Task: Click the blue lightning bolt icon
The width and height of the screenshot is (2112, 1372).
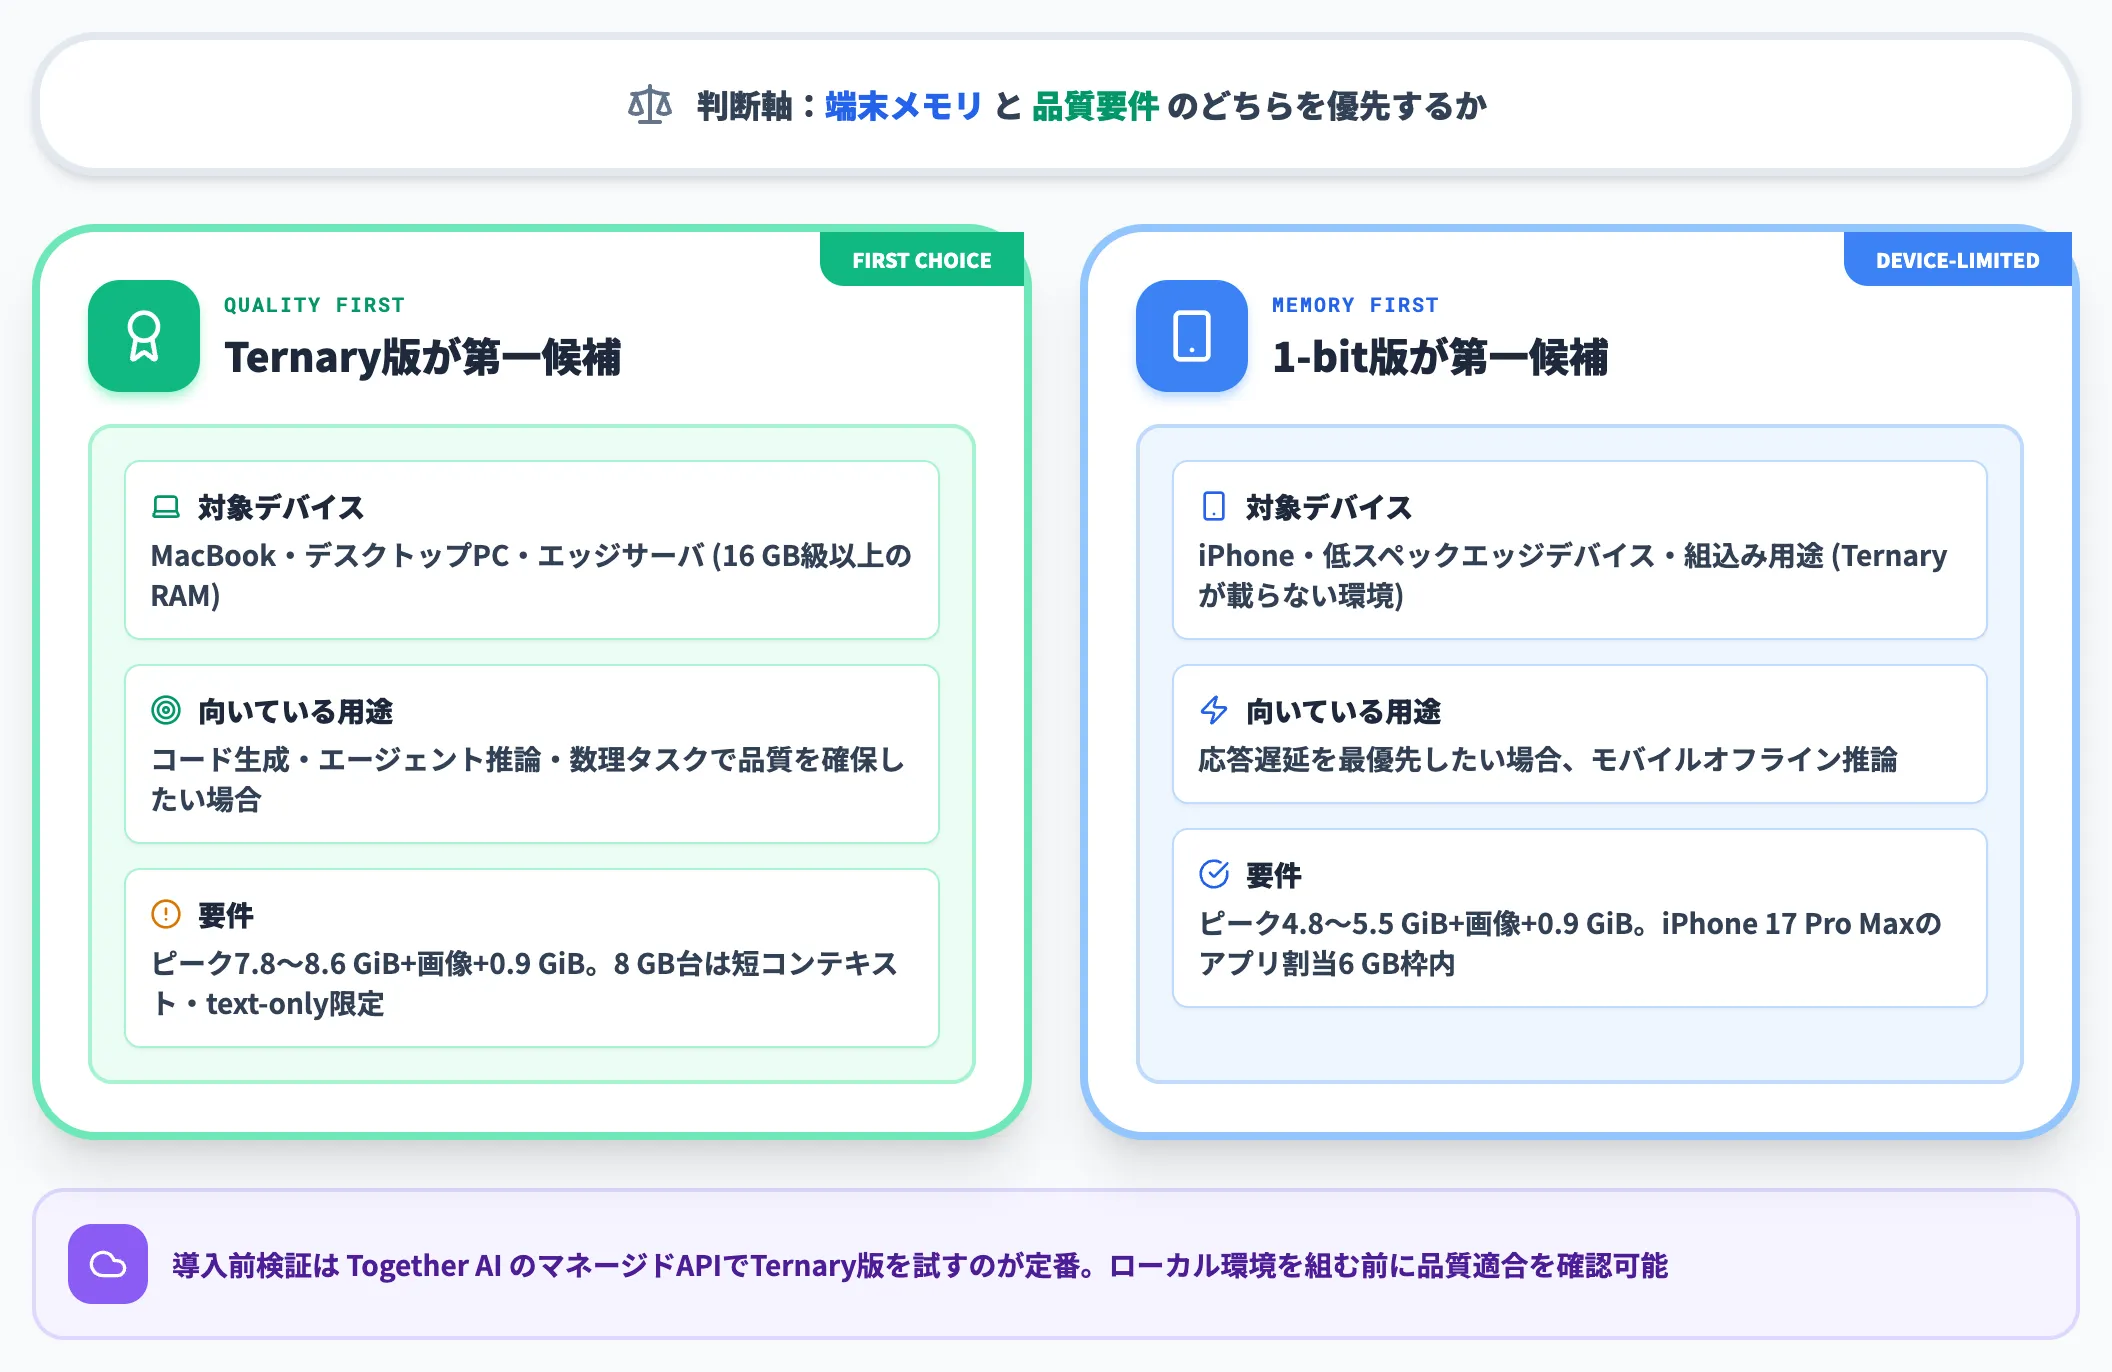Action: pyautogui.click(x=1214, y=710)
